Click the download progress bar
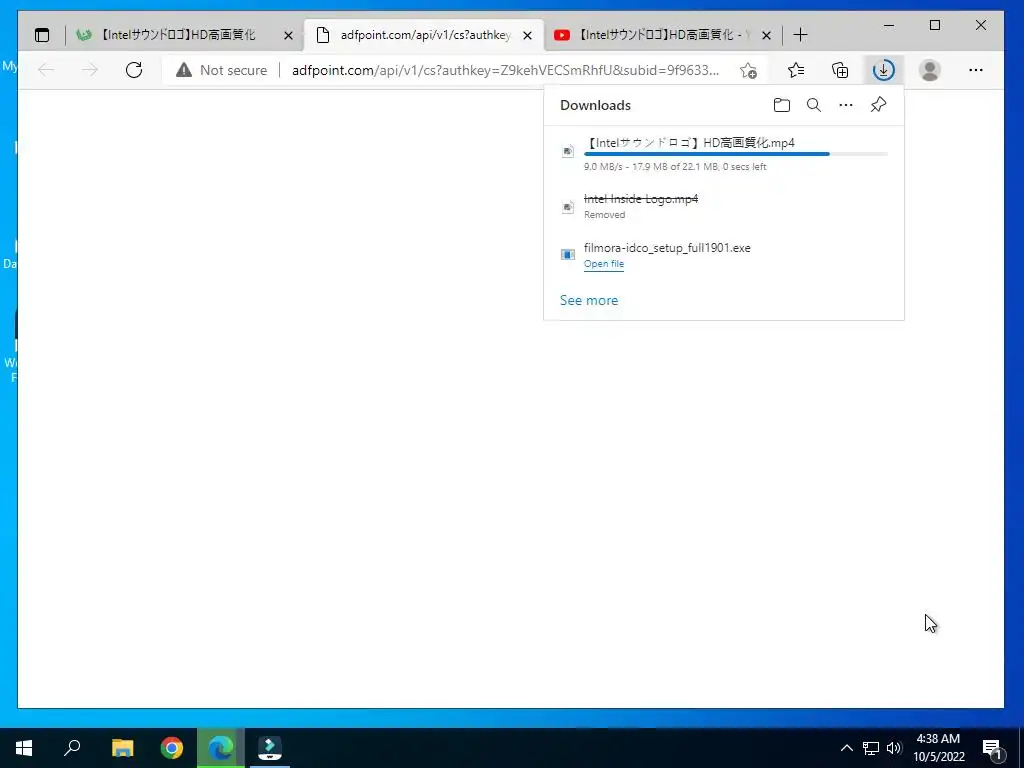Image resolution: width=1024 pixels, height=768 pixels. (x=735, y=154)
